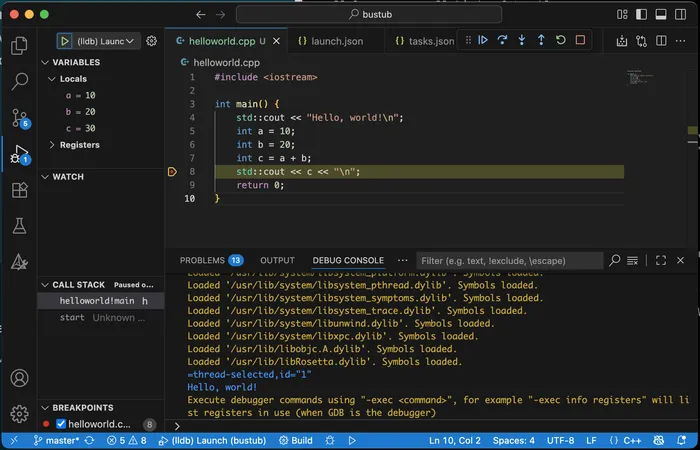Open the Testing flask view

pos(19,226)
